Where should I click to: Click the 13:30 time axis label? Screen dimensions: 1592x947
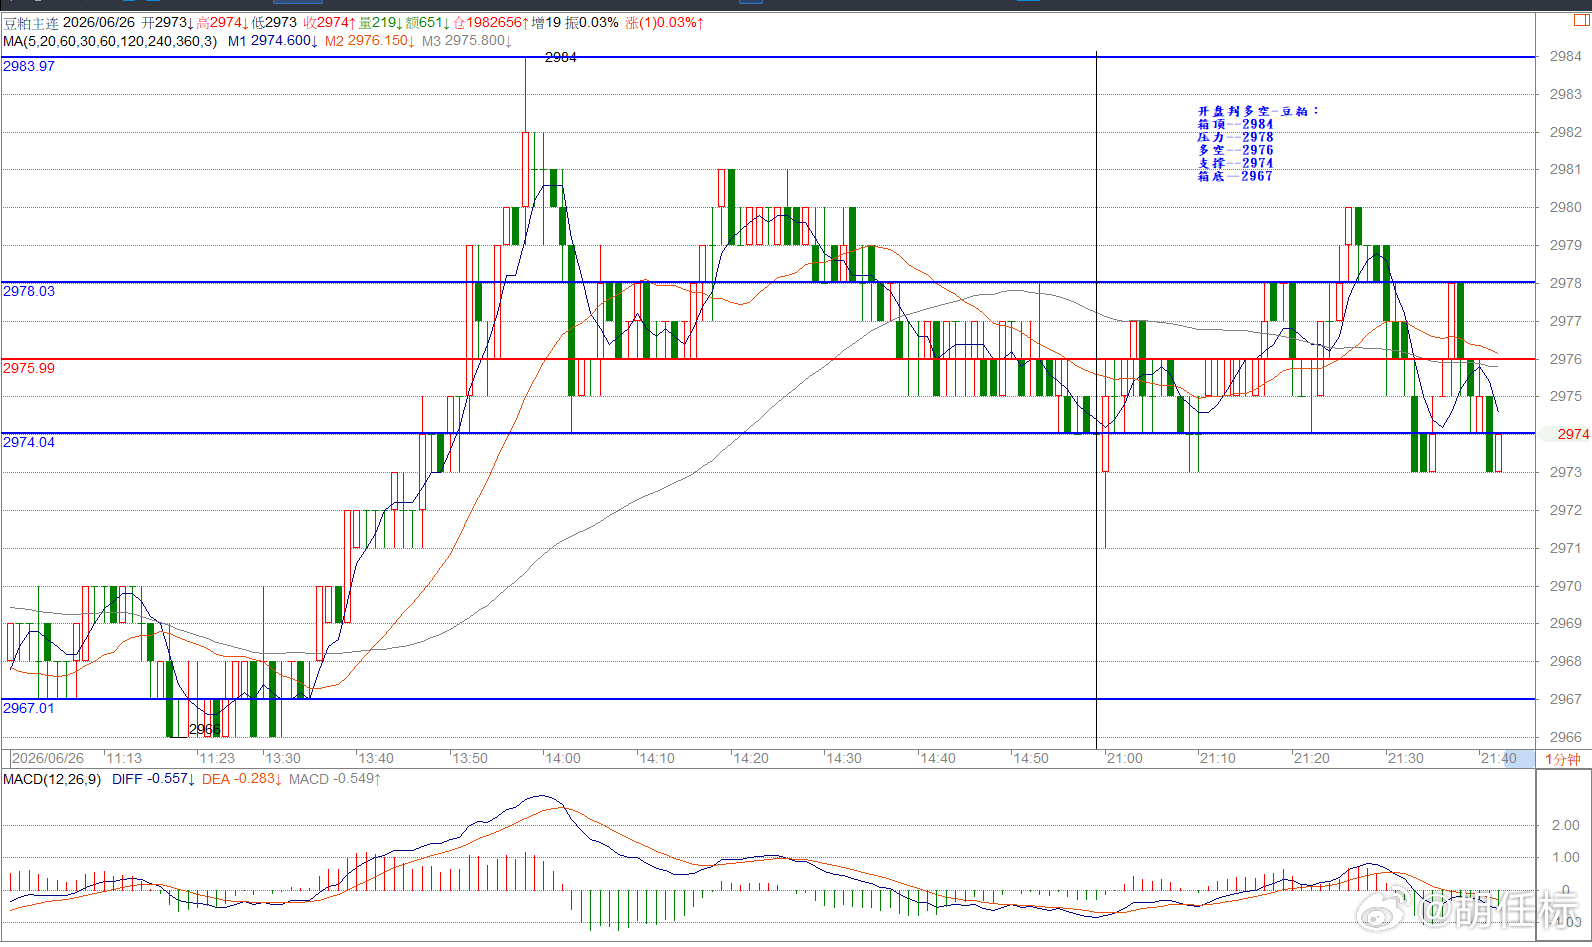tap(283, 758)
